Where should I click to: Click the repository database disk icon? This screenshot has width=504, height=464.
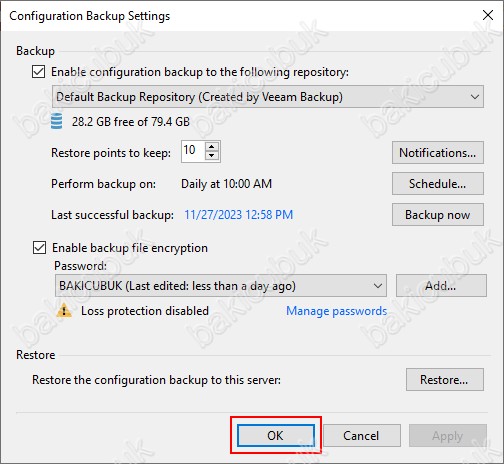pyautogui.click(x=56, y=121)
